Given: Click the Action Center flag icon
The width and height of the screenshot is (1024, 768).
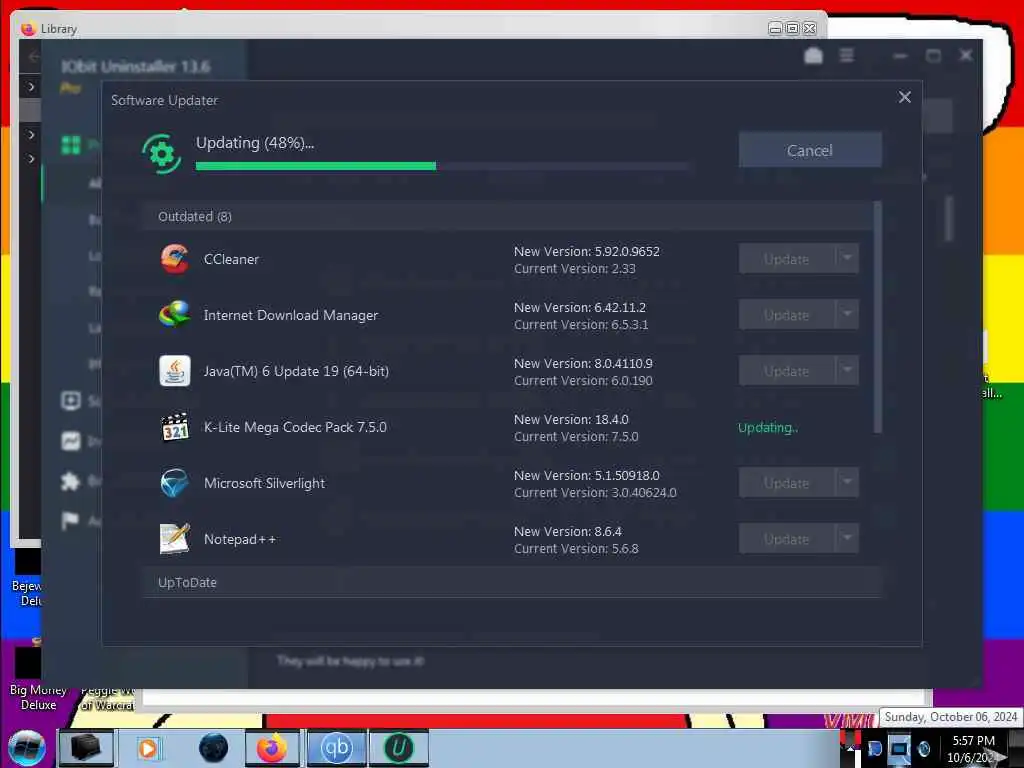Looking at the screenshot, I should pyautogui.click(x=69, y=520).
